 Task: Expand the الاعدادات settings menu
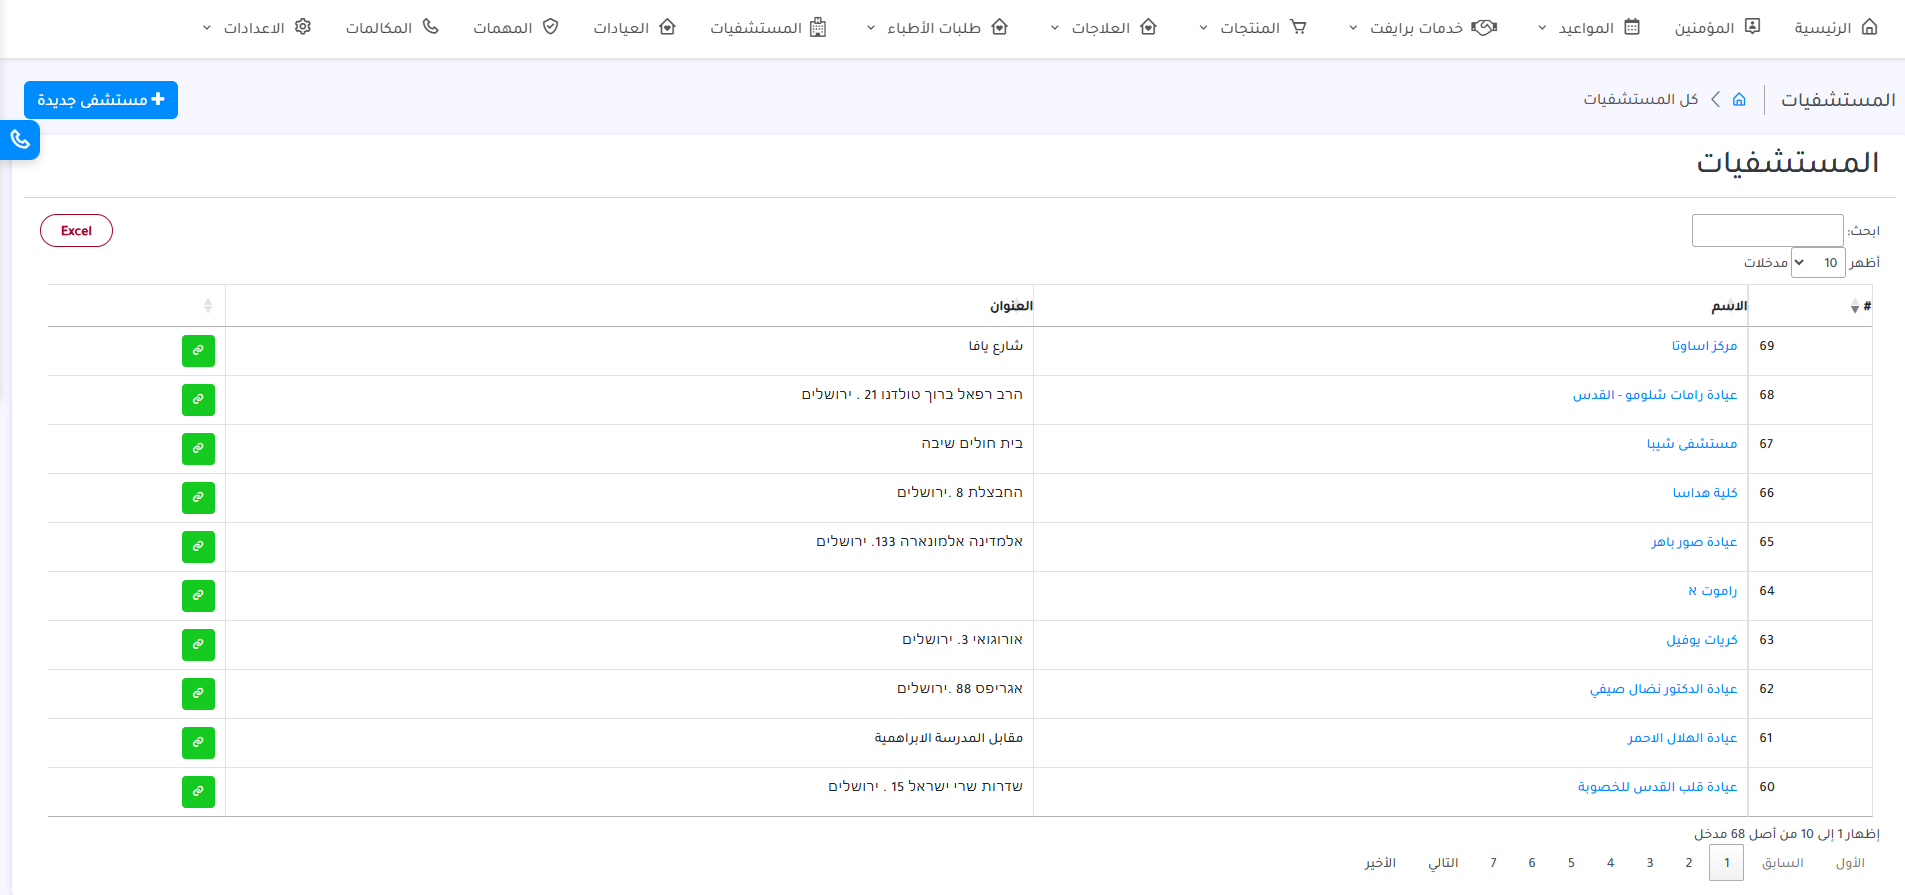[x=257, y=28]
